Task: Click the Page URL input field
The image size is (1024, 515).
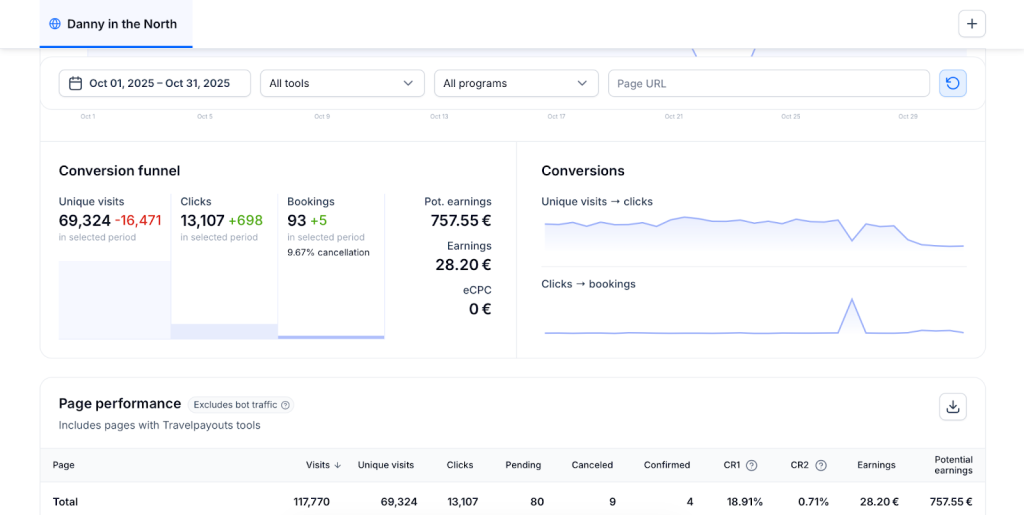Action: tap(768, 83)
